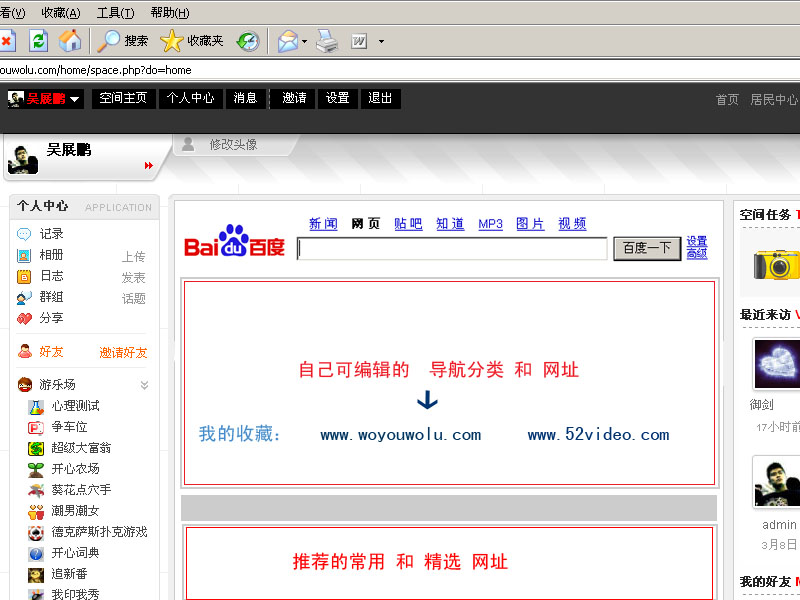Viewport: 800px width, 600px height.
Task: Open the 帮助(H) menu
Action: coord(170,13)
